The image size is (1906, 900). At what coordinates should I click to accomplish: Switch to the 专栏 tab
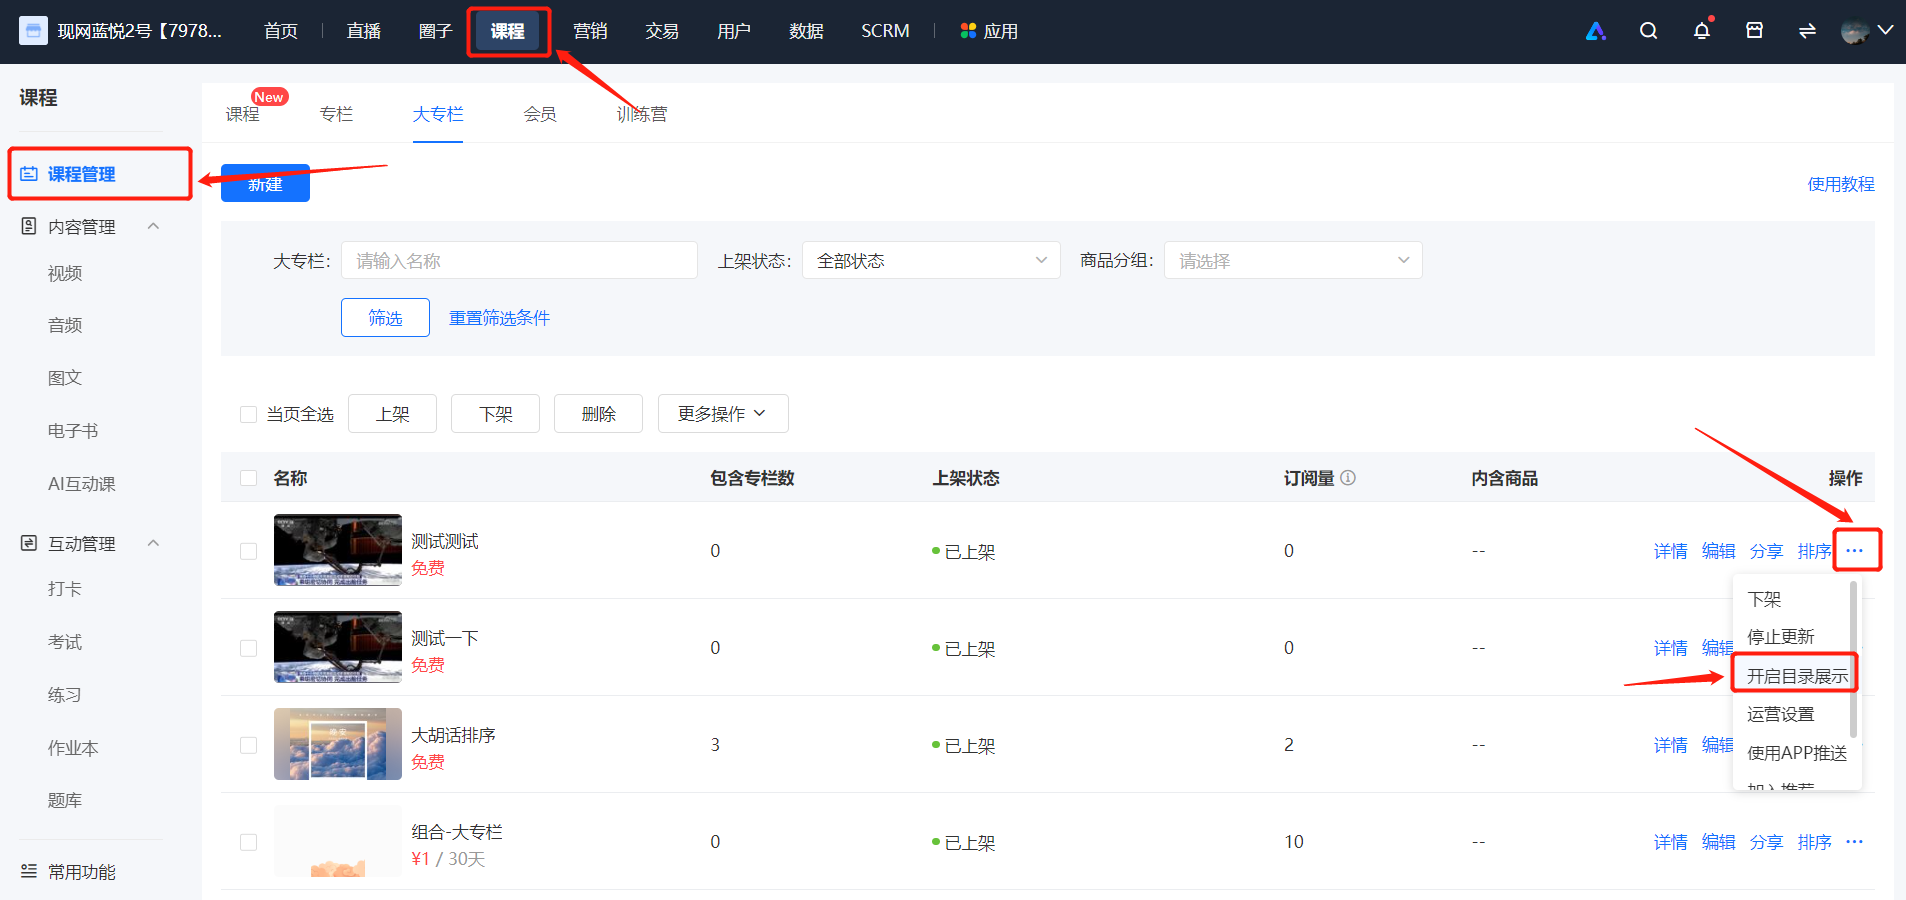[336, 114]
